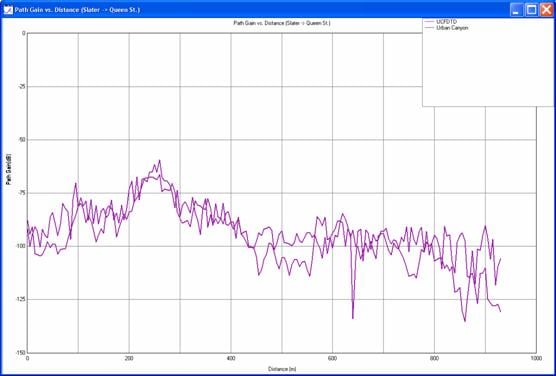This screenshot has width=556, height=376.
Task: Click the Distance [m] x-axis label
Action: click(x=282, y=369)
